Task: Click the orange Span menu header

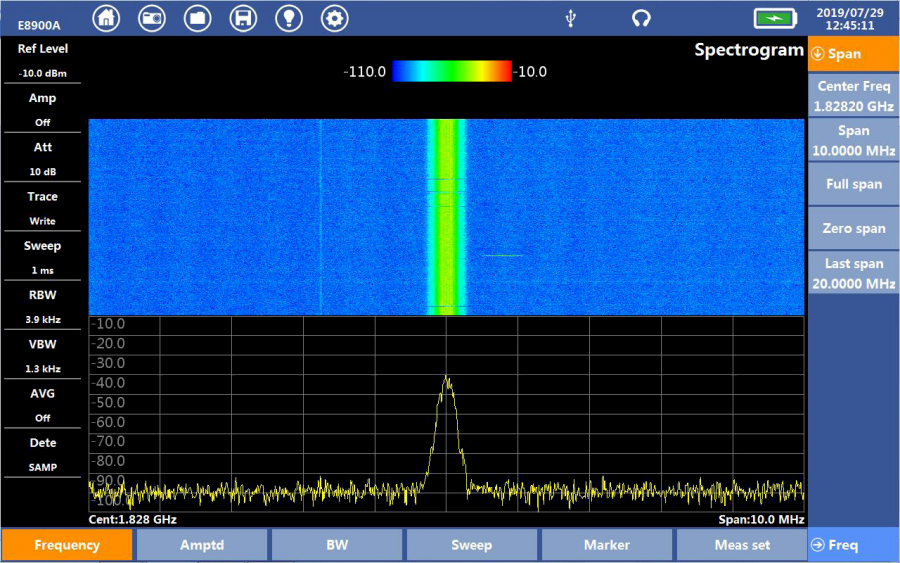Action: click(854, 53)
